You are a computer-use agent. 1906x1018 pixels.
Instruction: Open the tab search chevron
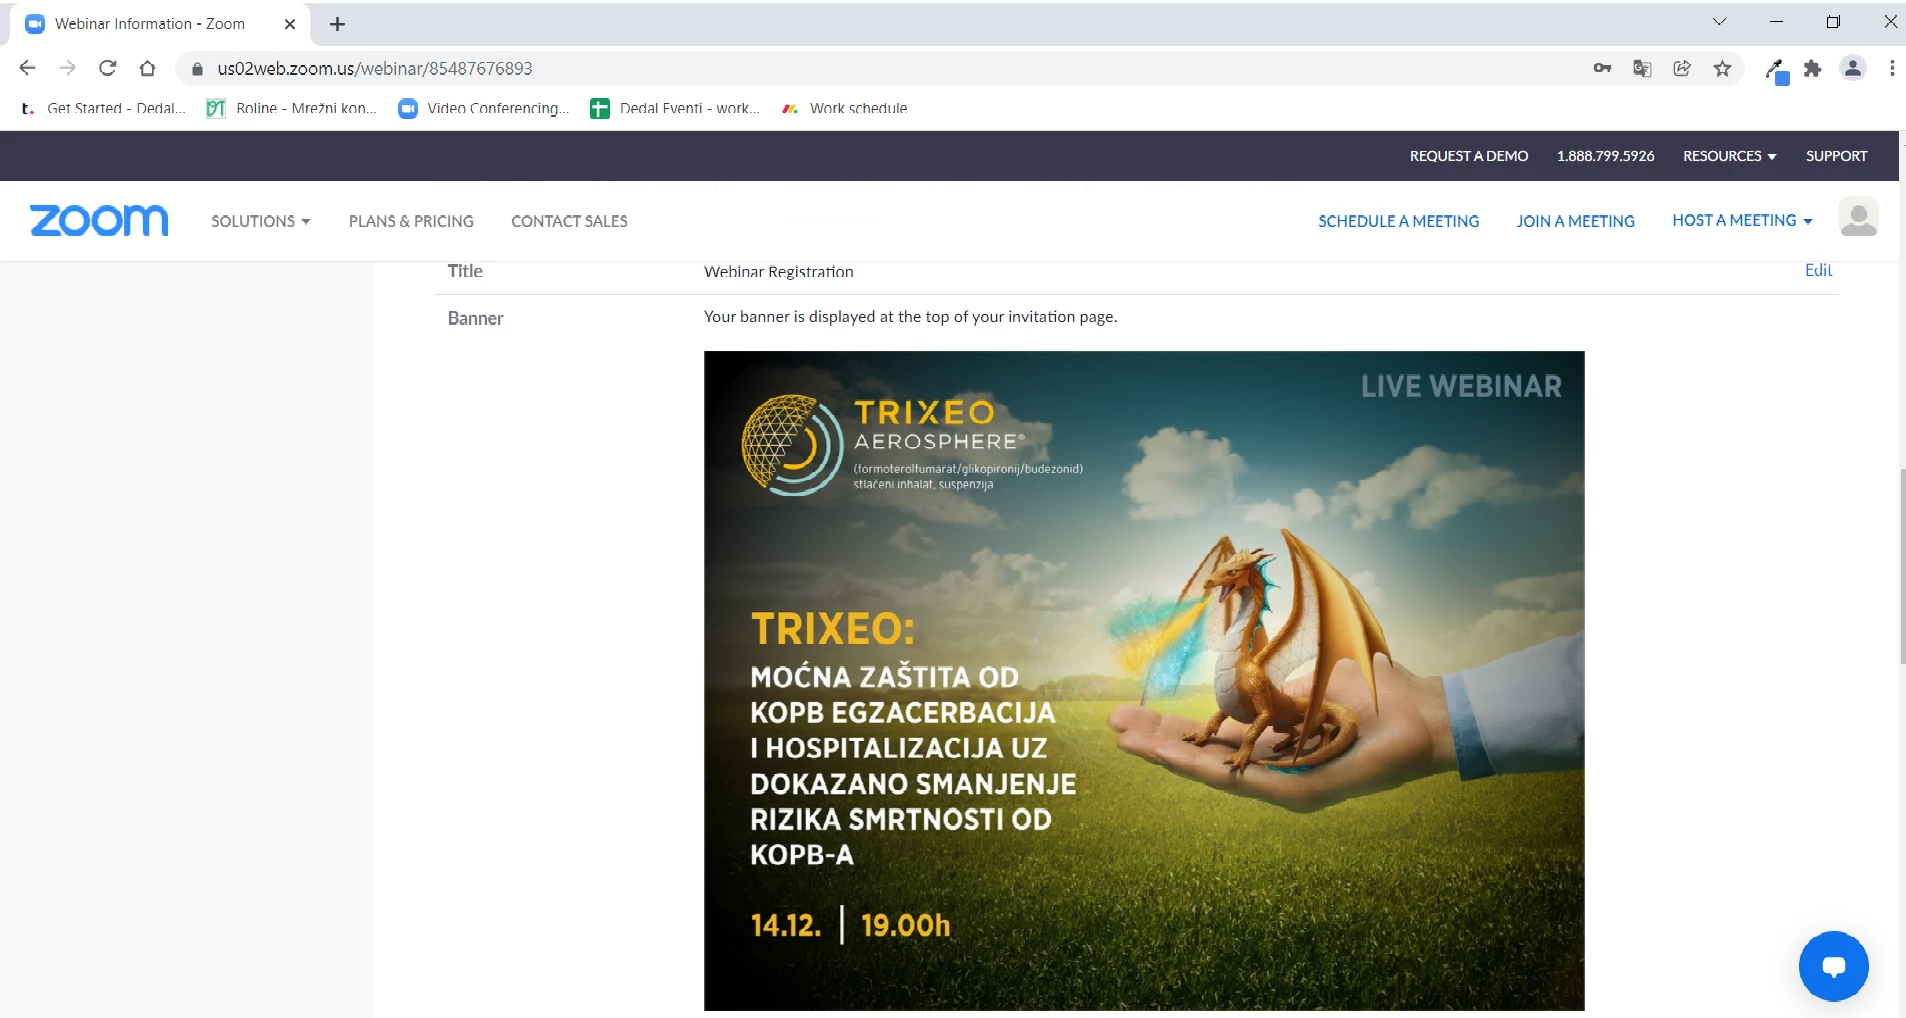point(1720,21)
